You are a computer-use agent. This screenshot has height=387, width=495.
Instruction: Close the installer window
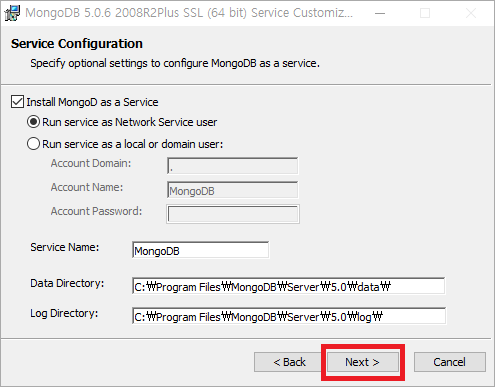coord(471,13)
